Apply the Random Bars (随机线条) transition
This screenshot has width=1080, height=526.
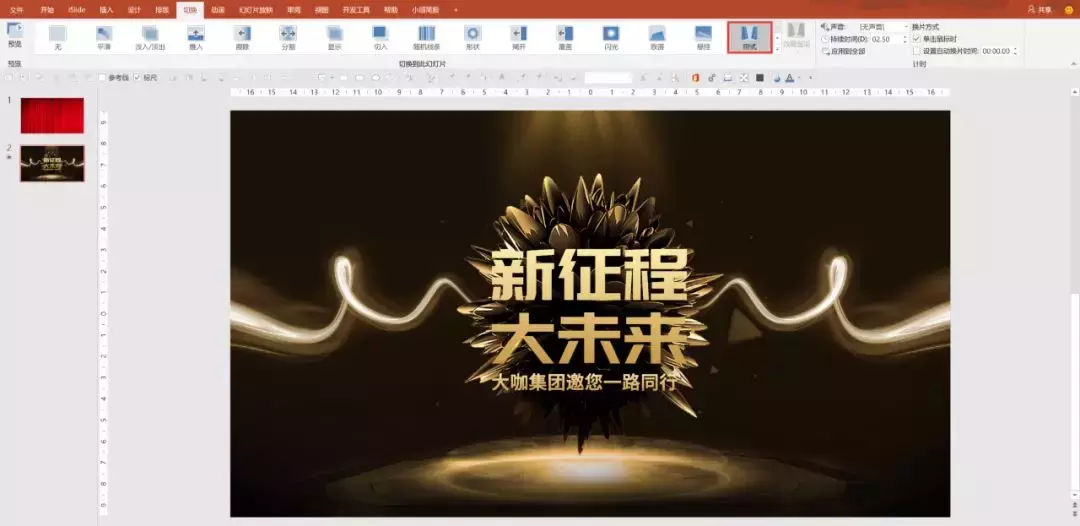(427, 36)
